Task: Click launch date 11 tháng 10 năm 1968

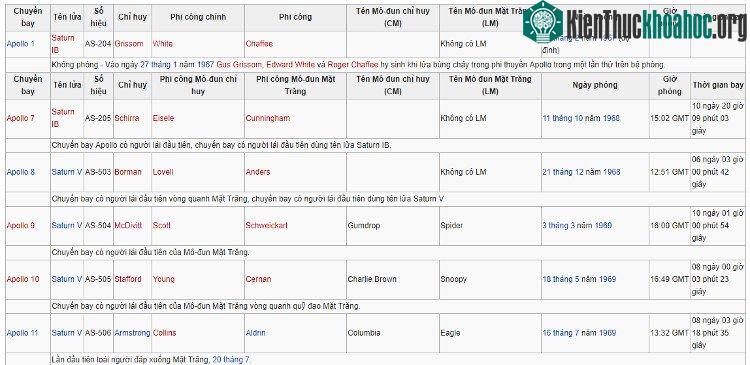Action: 581,118
